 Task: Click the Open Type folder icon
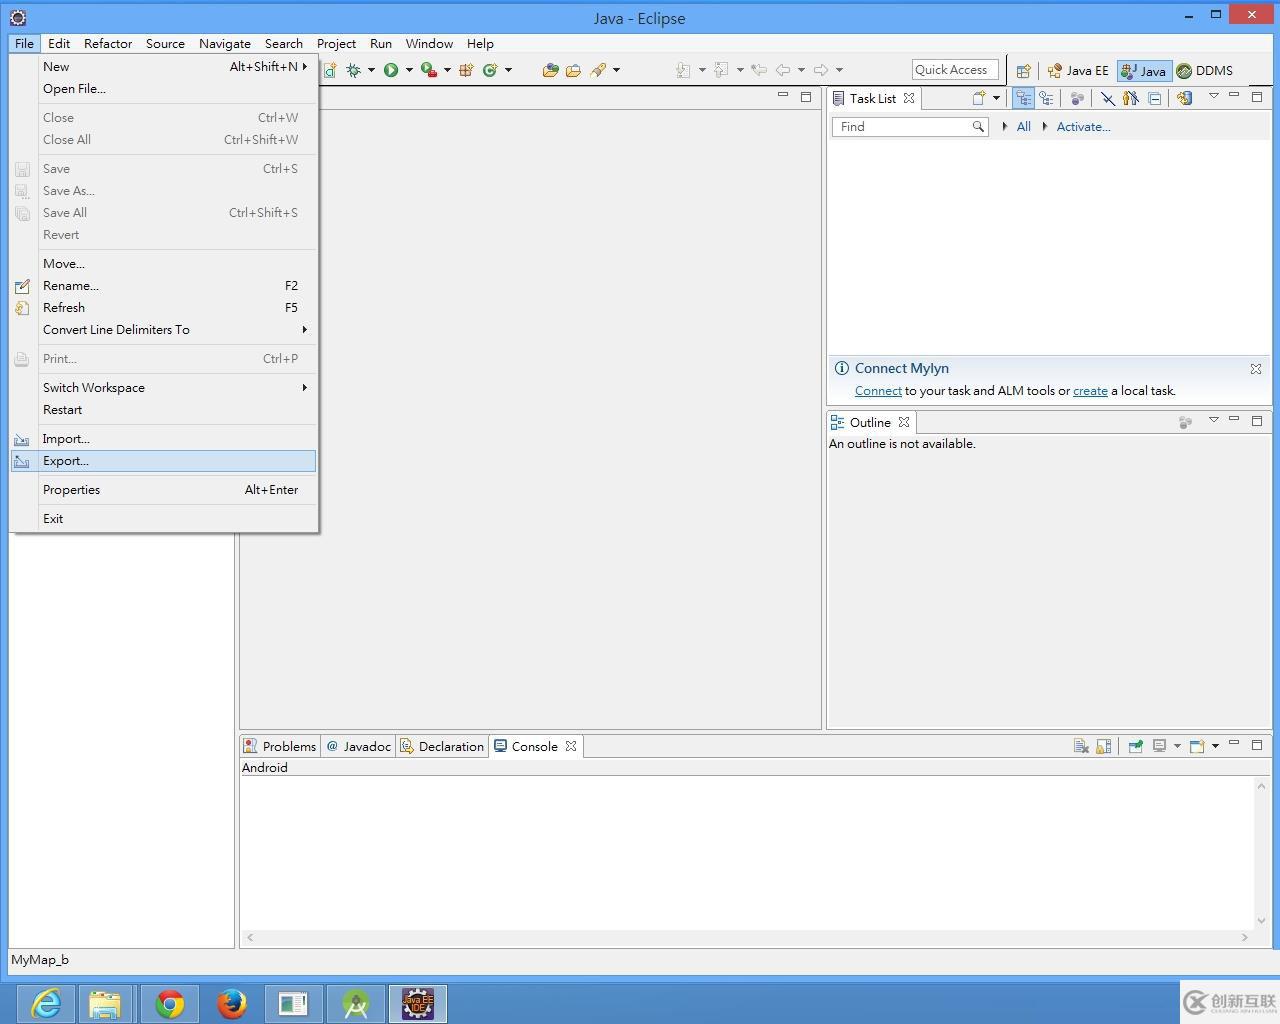550,70
